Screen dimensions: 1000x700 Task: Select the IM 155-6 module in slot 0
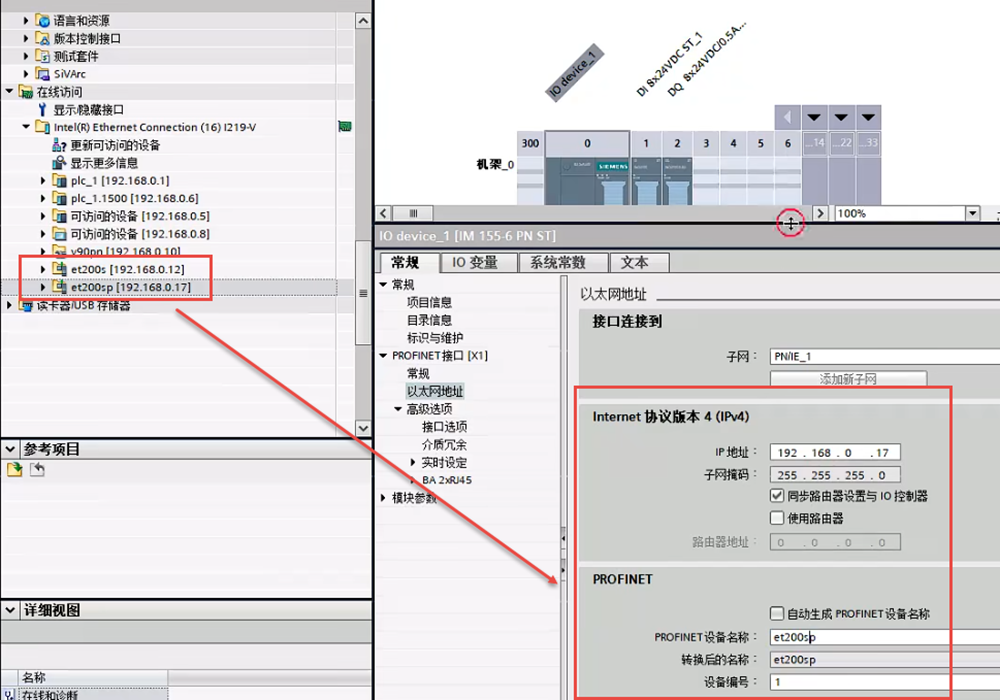tap(587, 180)
